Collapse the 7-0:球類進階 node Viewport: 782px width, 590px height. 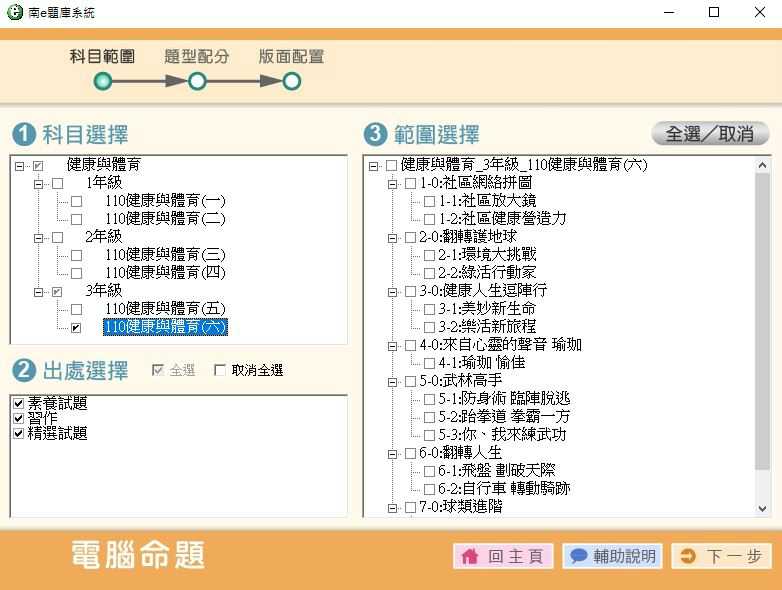[x=392, y=508]
